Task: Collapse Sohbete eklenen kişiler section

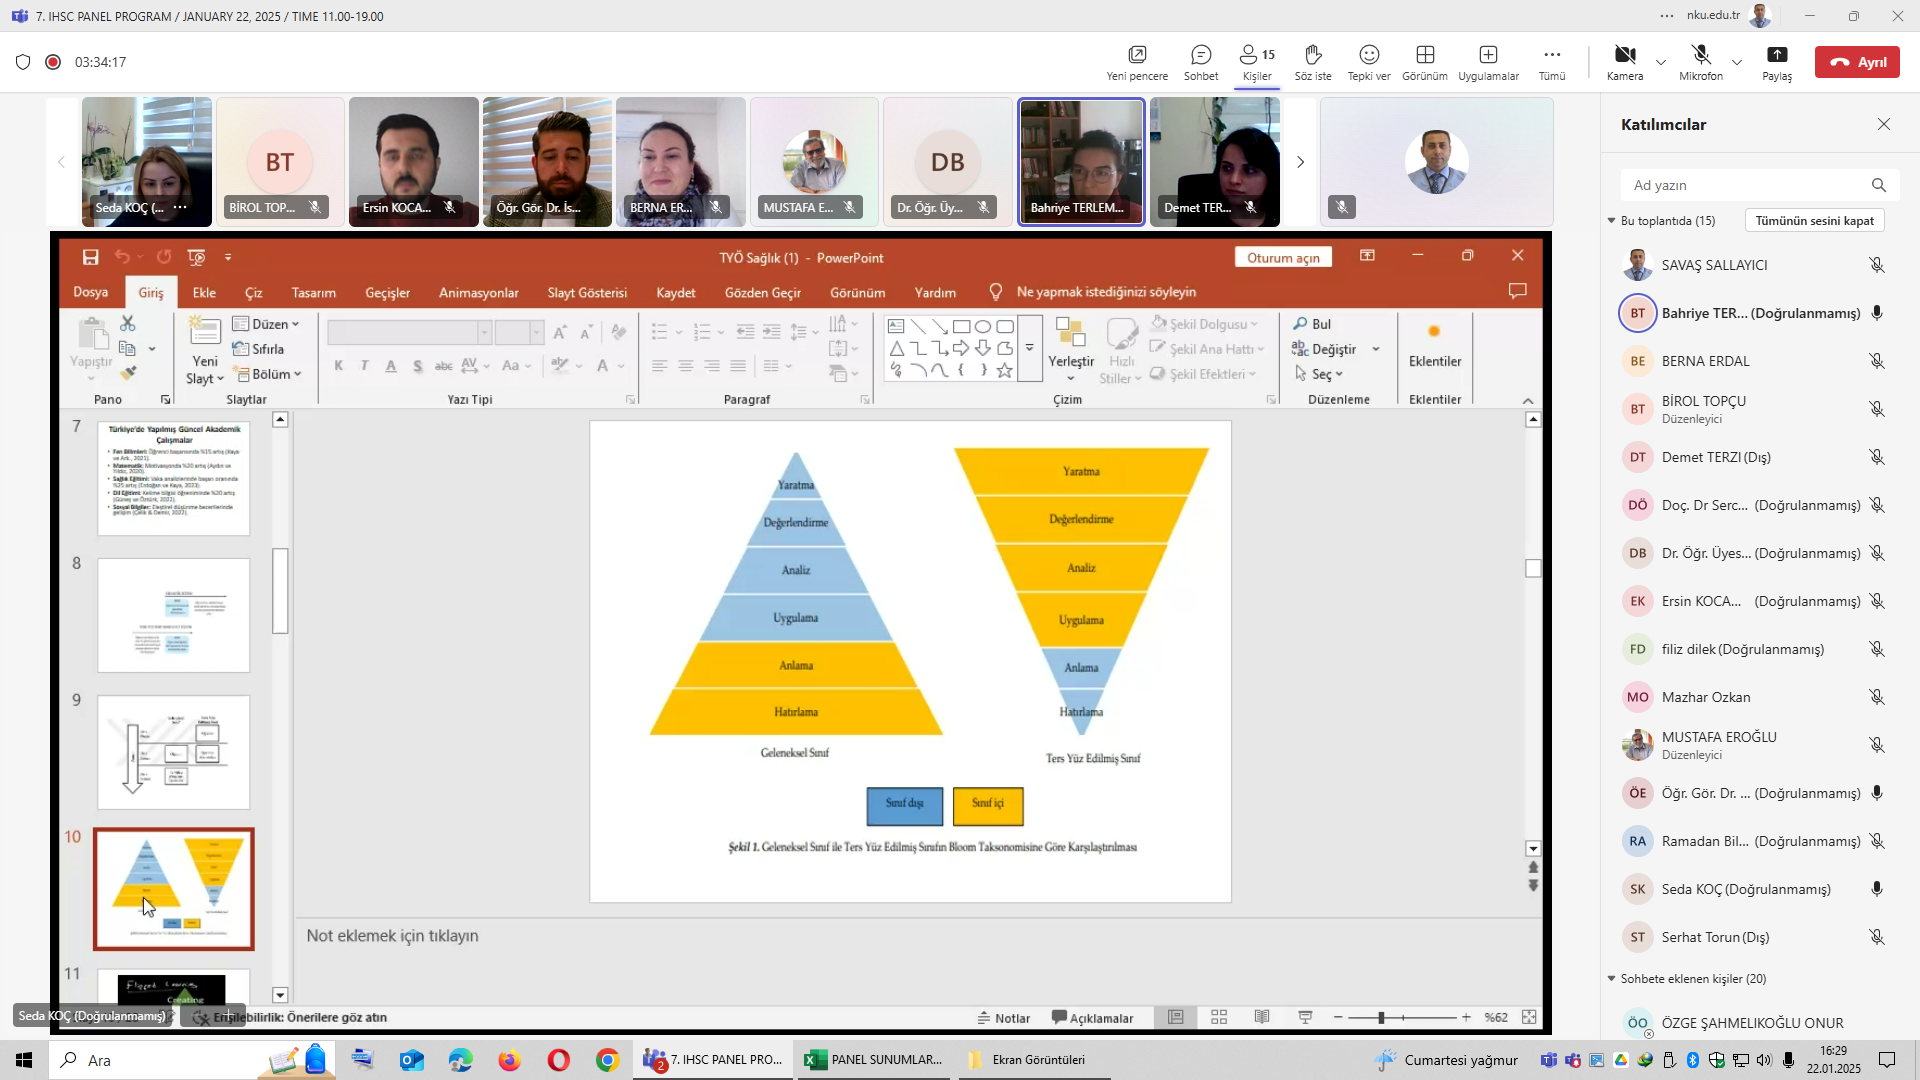Action: click(x=1611, y=979)
